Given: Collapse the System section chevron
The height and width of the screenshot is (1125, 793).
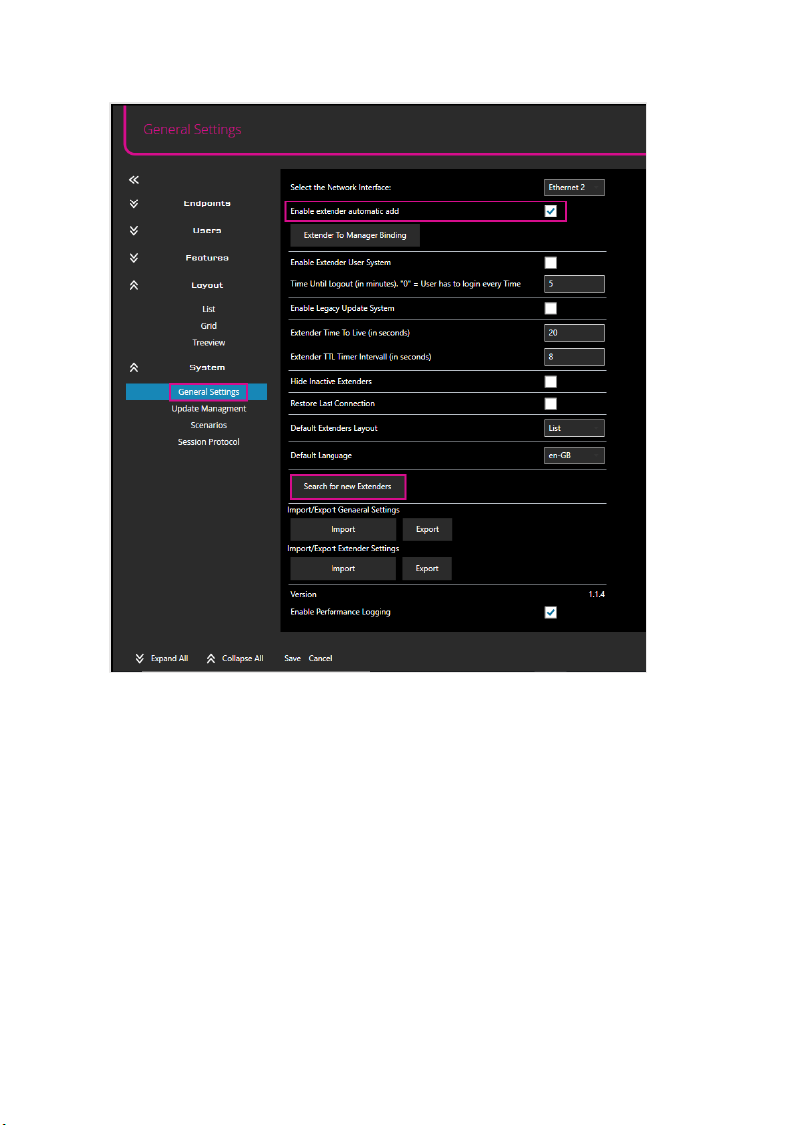Looking at the screenshot, I should coord(133,367).
